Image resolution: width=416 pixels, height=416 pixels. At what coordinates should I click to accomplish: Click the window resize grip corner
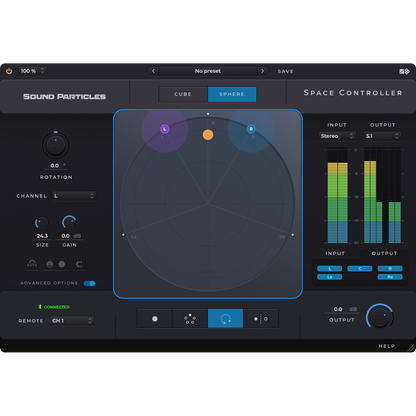pyautogui.click(x=411, y=347)
